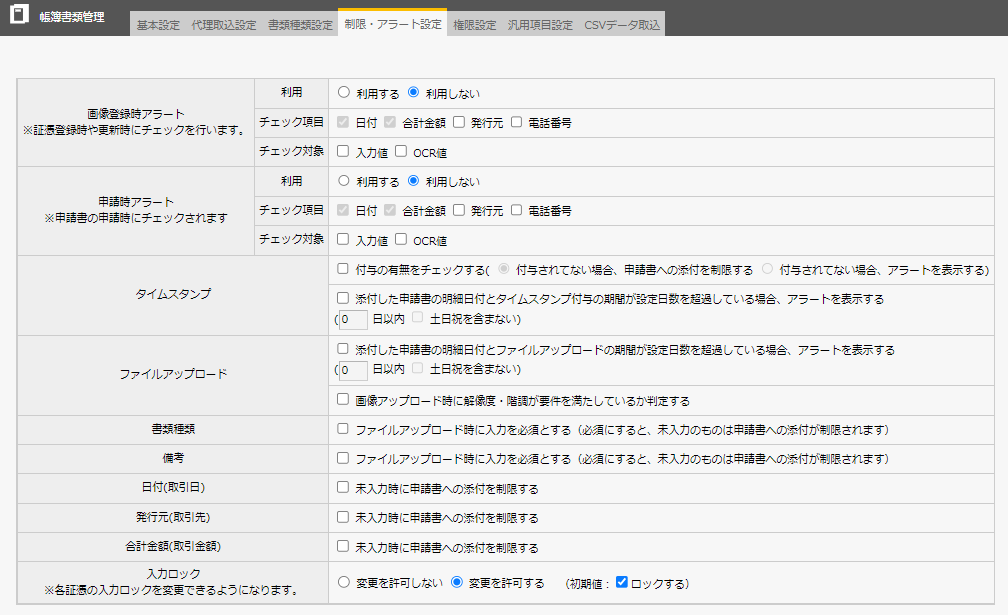
Task: Enable timestamp 付与の有無をチェックする checkbox
Action: (343, 270)
